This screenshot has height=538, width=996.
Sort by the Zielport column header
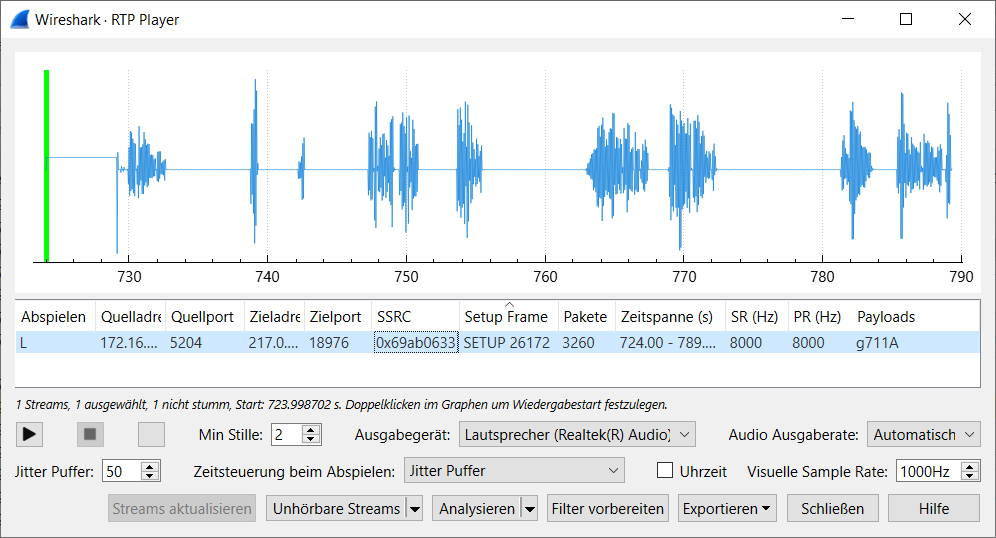(337, 316)
